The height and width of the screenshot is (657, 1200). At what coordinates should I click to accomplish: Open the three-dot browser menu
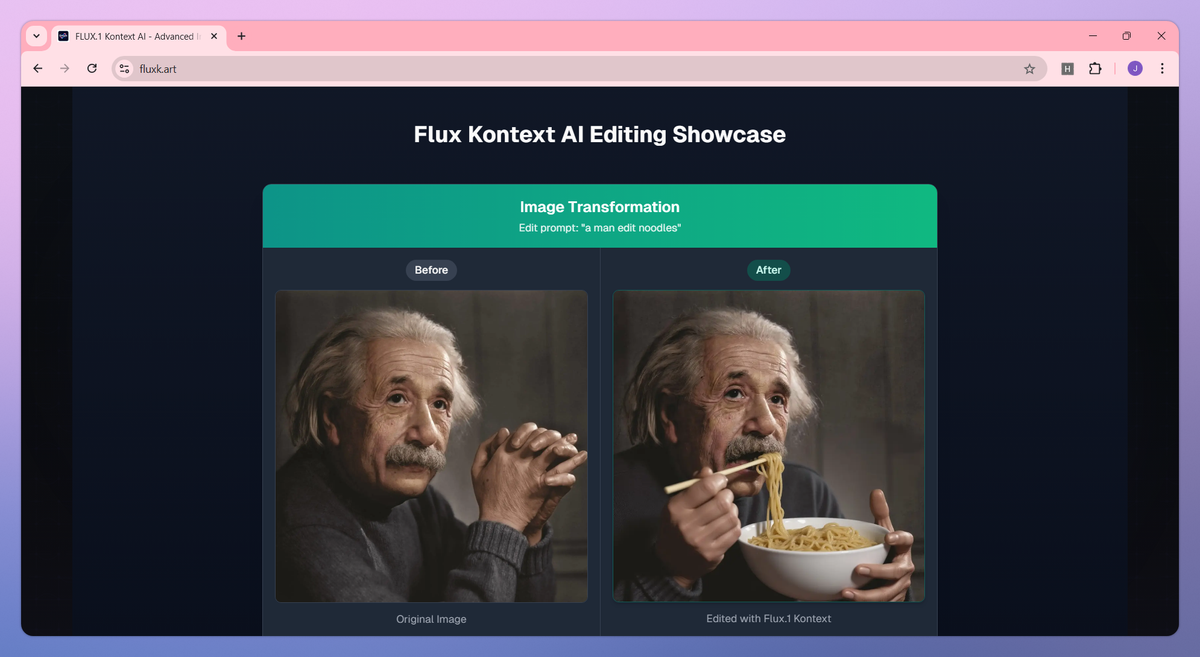click(x=1162, y=68)
